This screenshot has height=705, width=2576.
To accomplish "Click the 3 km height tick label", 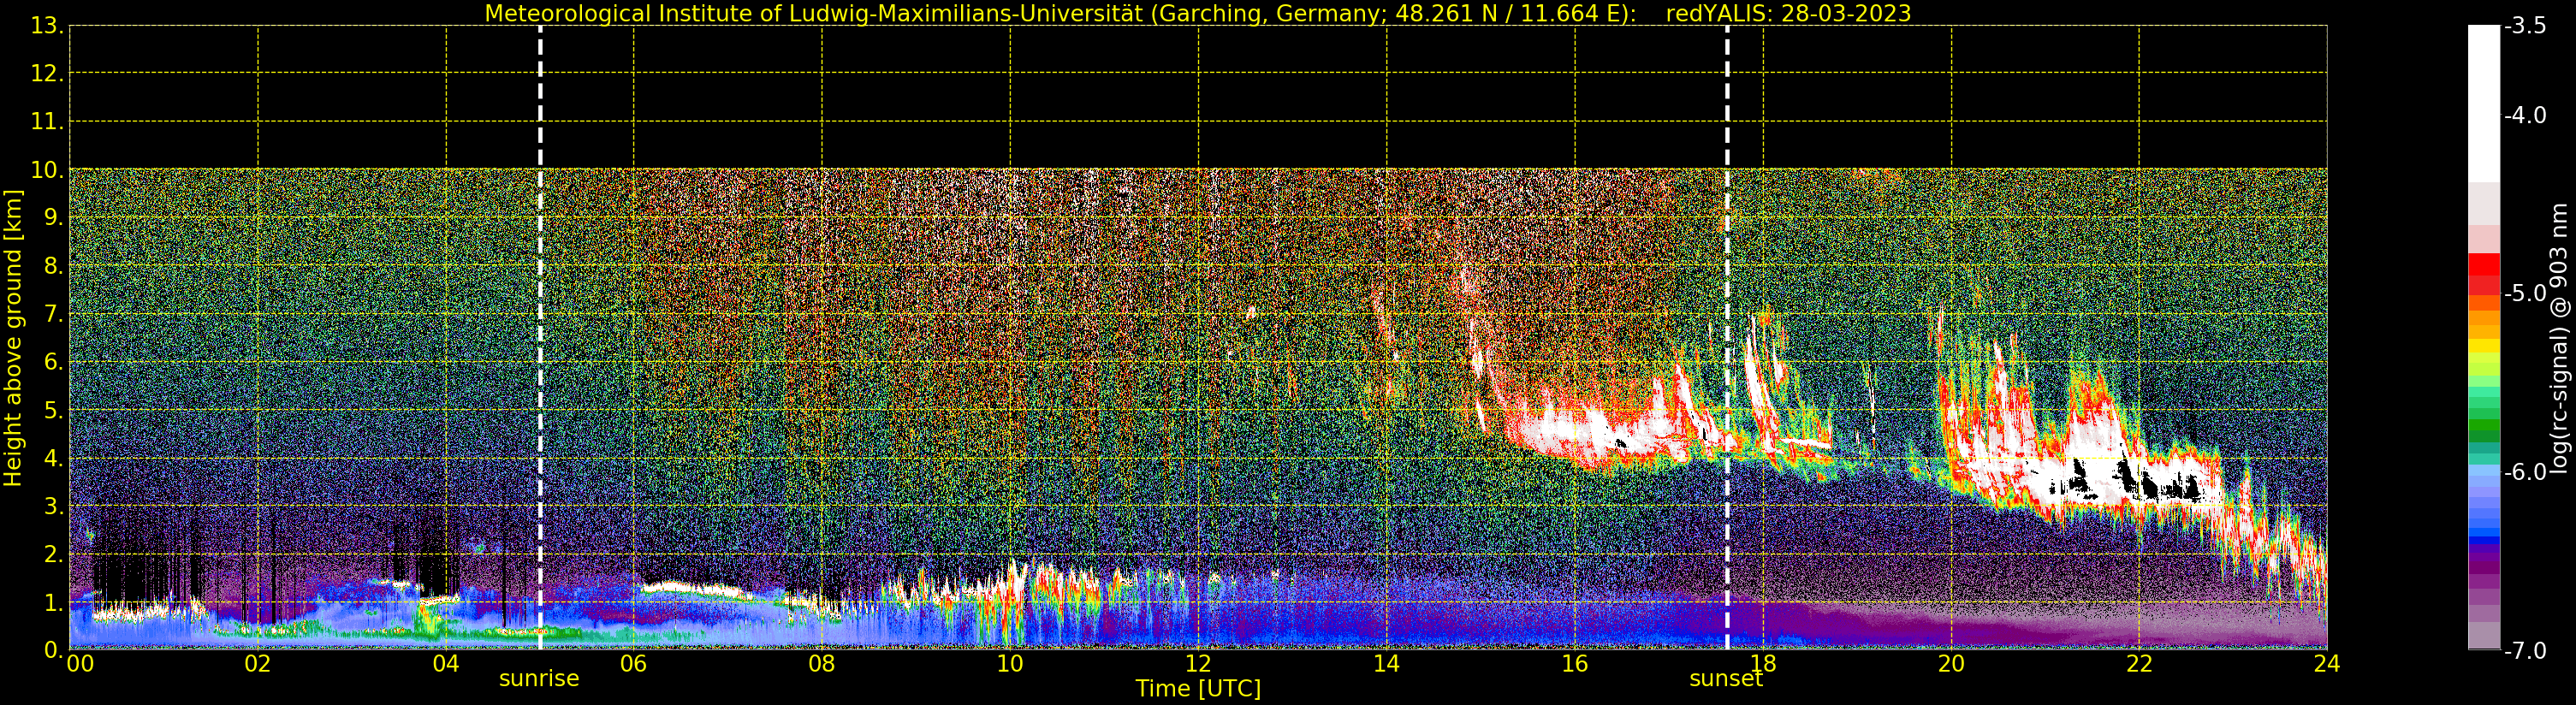I will pos(53,506).
